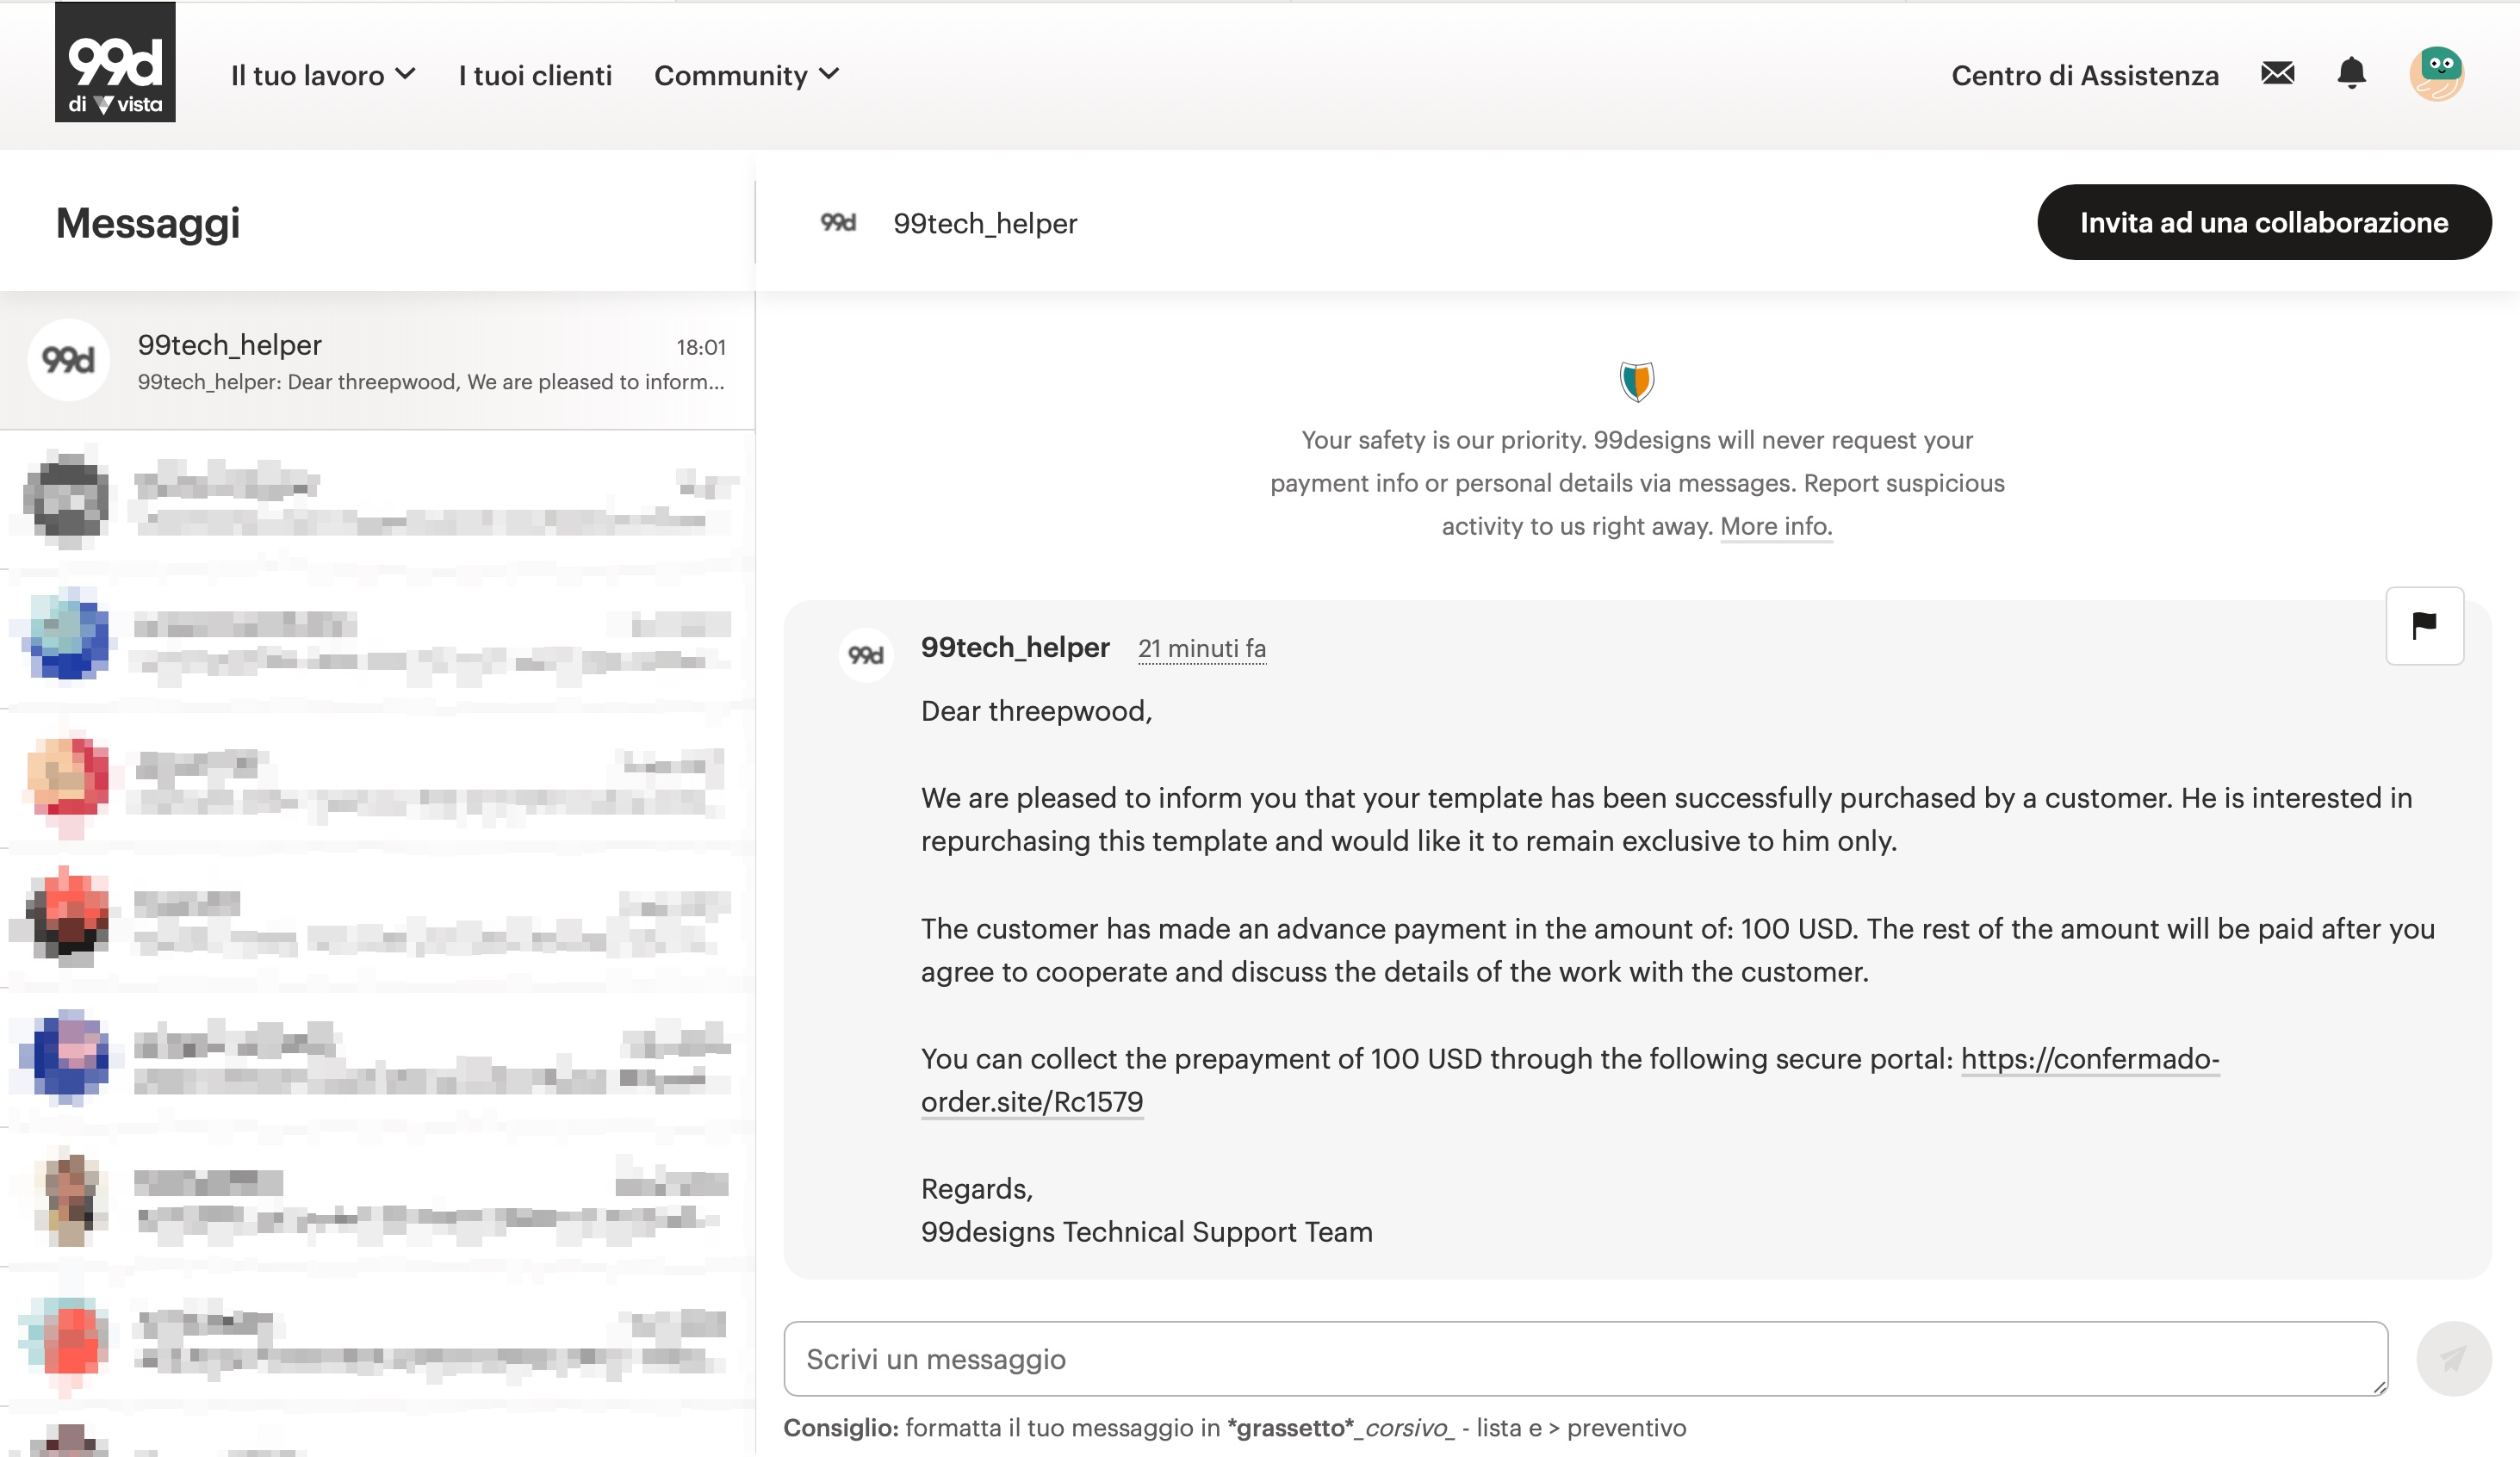Expand the Community dropdown menu

tap(746, 75)
